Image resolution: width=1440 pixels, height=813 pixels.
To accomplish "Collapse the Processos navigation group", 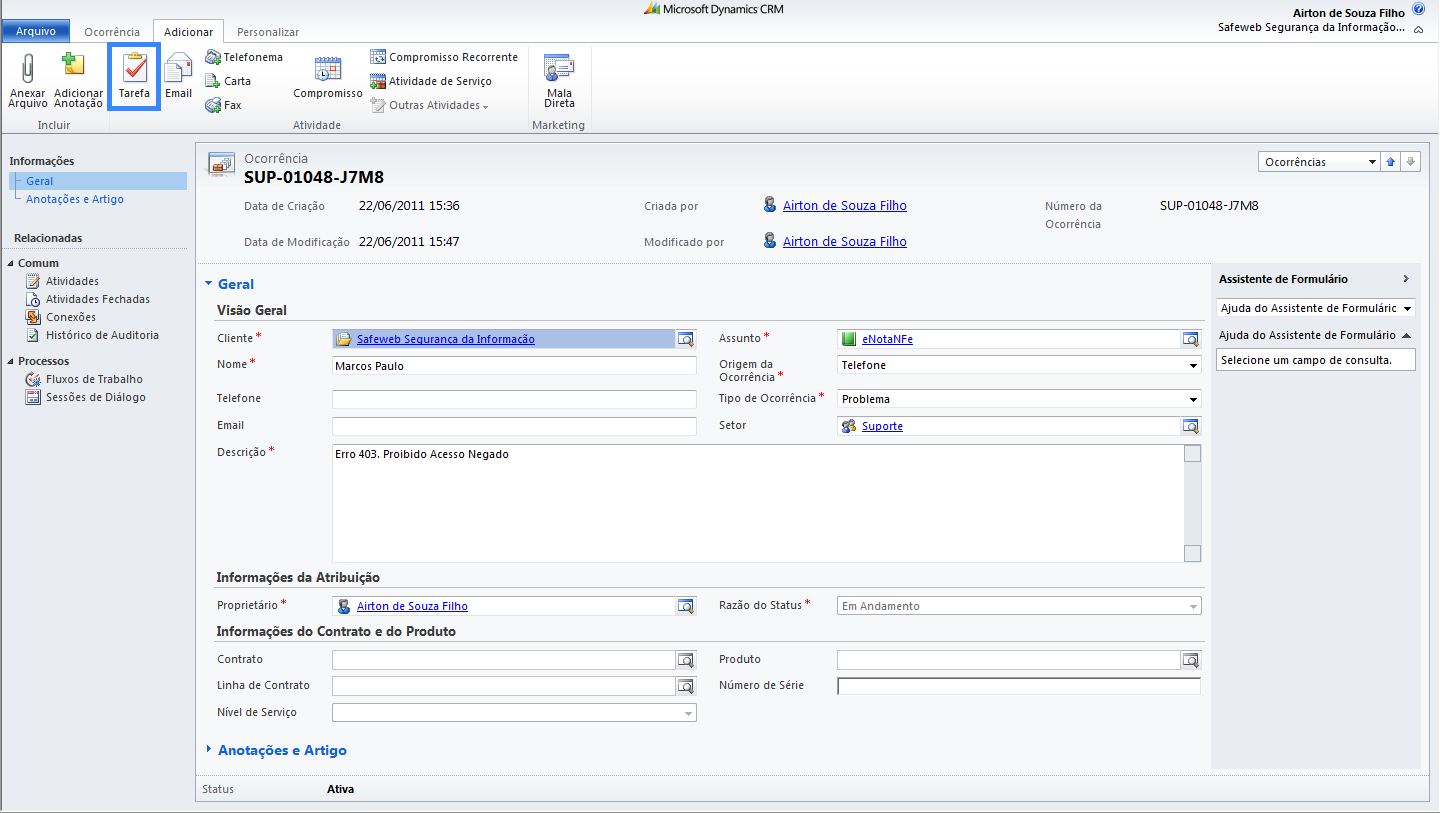I will pos(11,361).
